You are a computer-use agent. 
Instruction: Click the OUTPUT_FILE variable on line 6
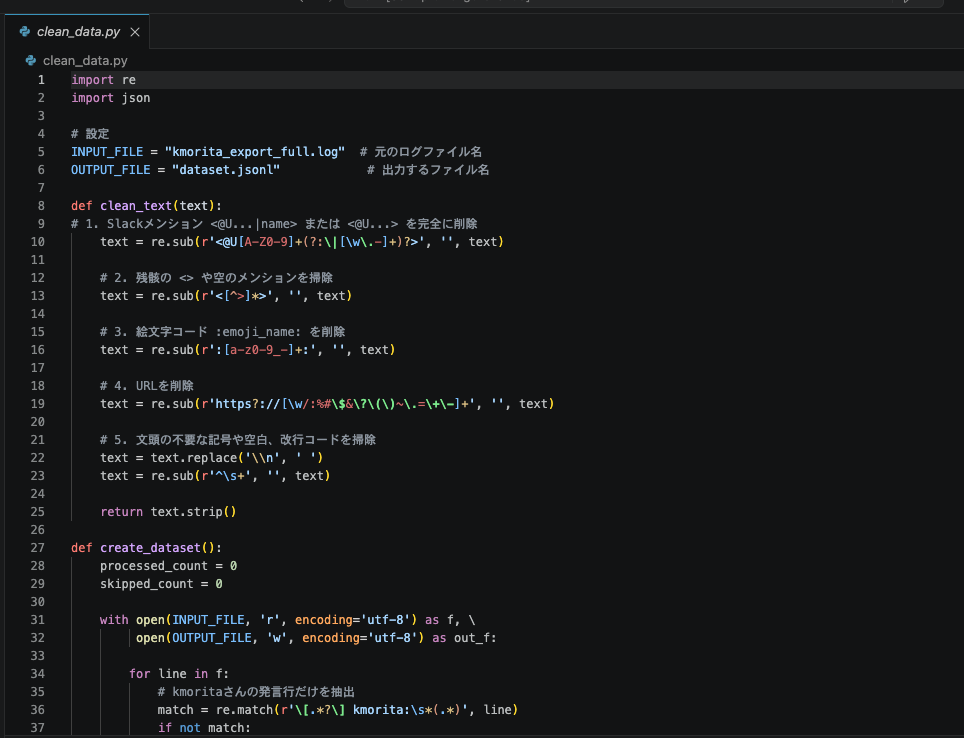coord(111,170)
